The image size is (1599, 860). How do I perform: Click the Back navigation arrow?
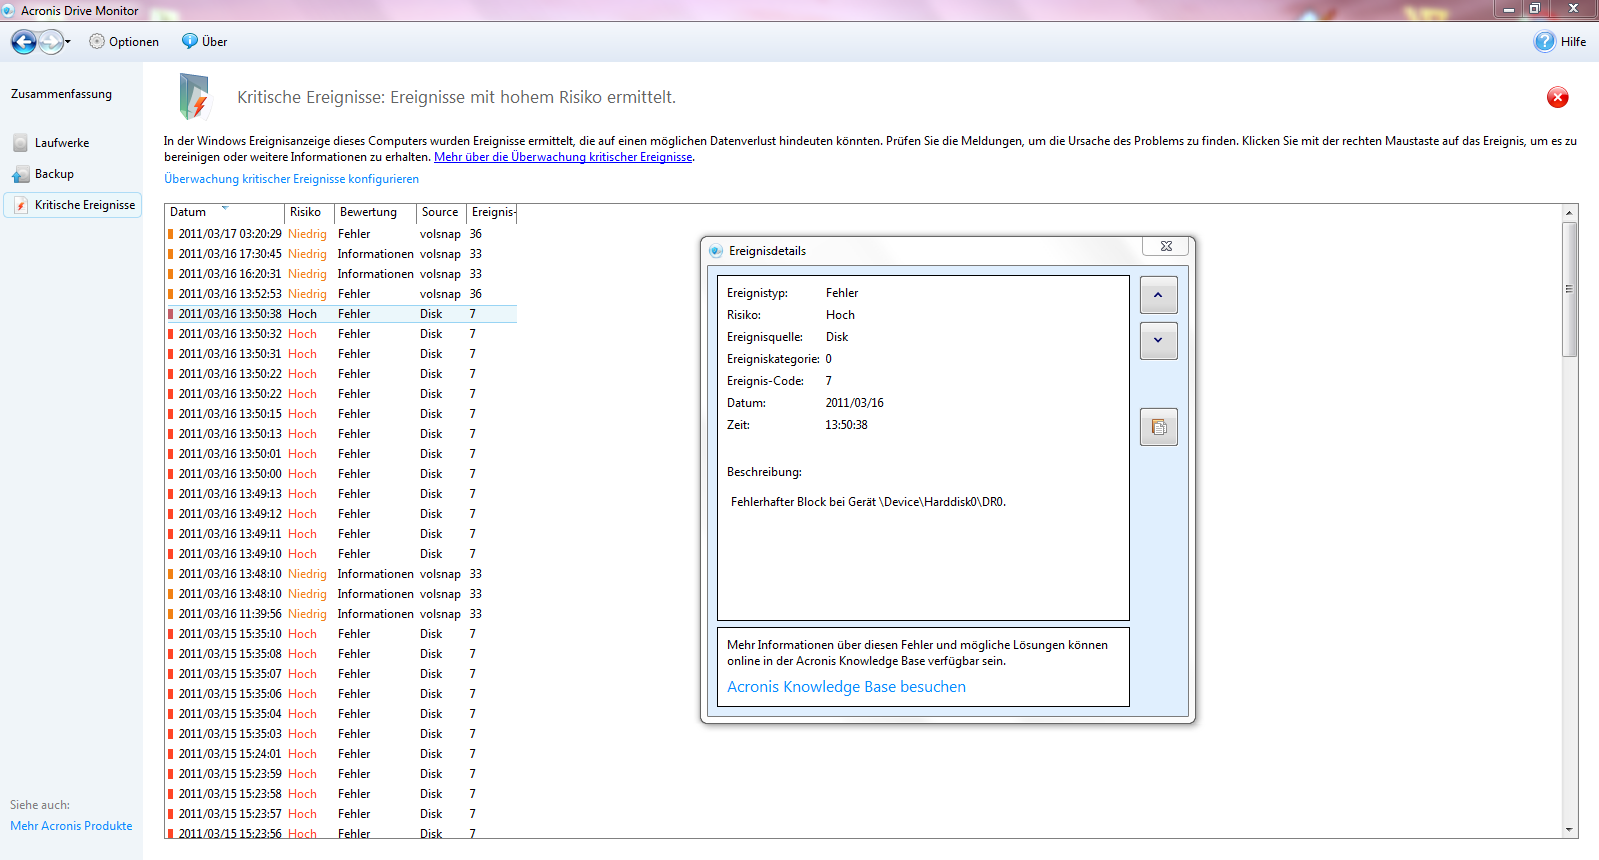click(24, 42)
